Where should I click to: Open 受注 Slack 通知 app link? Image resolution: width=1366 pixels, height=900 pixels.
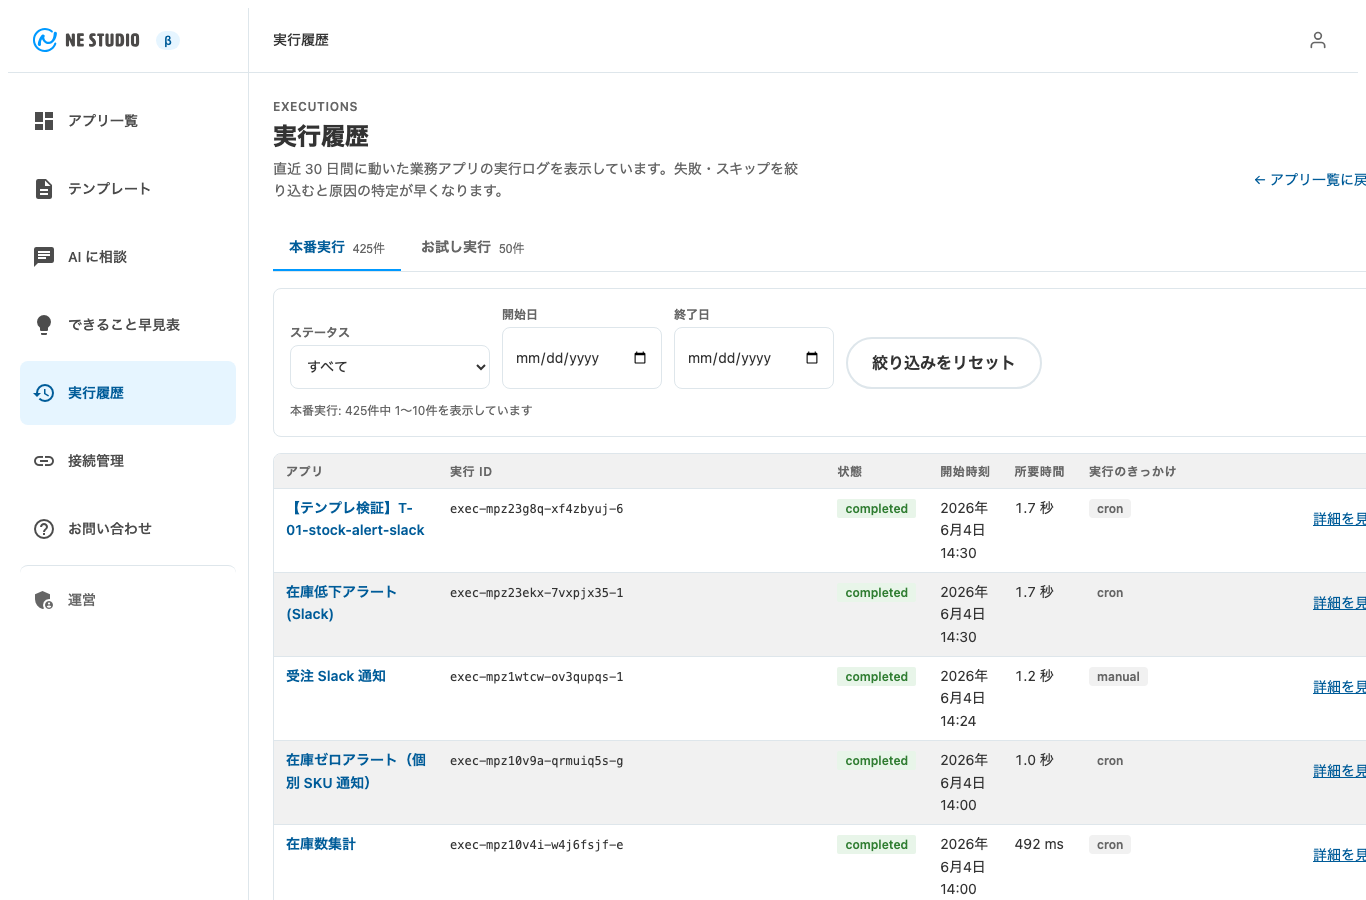click(x=336, y=676)
